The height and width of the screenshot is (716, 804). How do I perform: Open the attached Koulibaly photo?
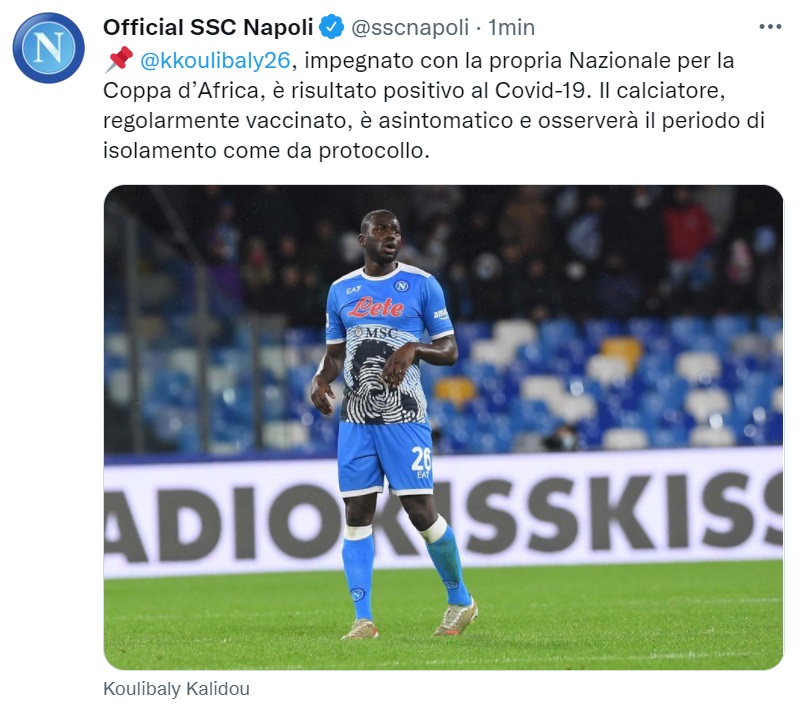tap(443, 427)
